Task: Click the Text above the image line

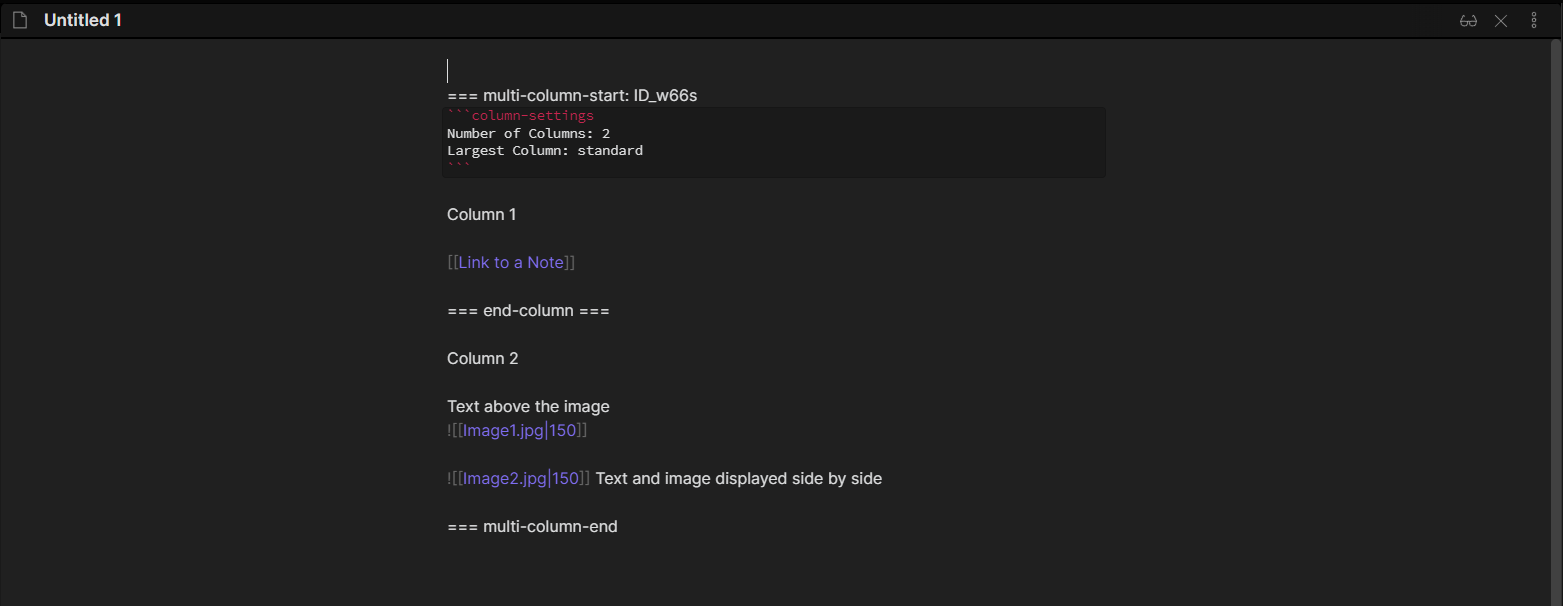Action: pyautogui.click(x=528, y=406)
